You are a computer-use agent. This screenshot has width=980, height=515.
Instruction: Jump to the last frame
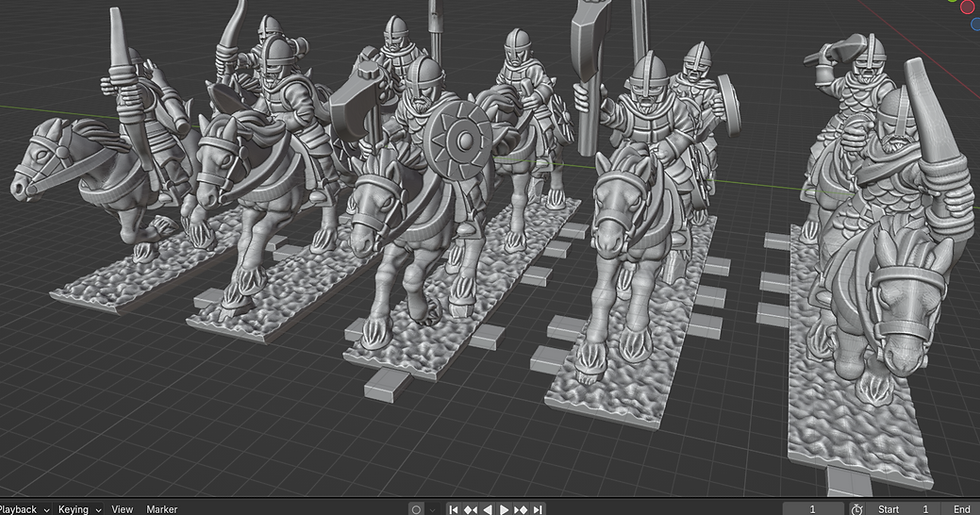[538, 509]
